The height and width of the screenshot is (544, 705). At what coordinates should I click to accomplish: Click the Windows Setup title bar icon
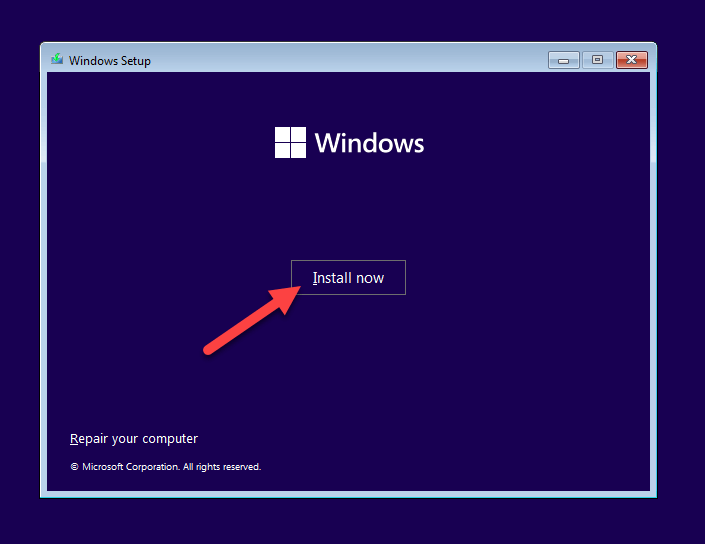[57, 59]
